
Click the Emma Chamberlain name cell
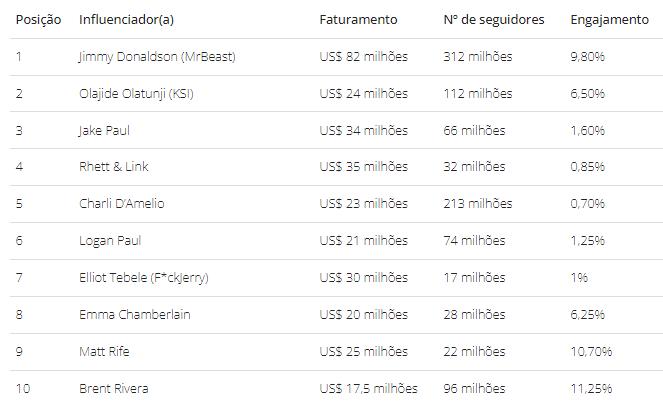(x=134, y=315)
